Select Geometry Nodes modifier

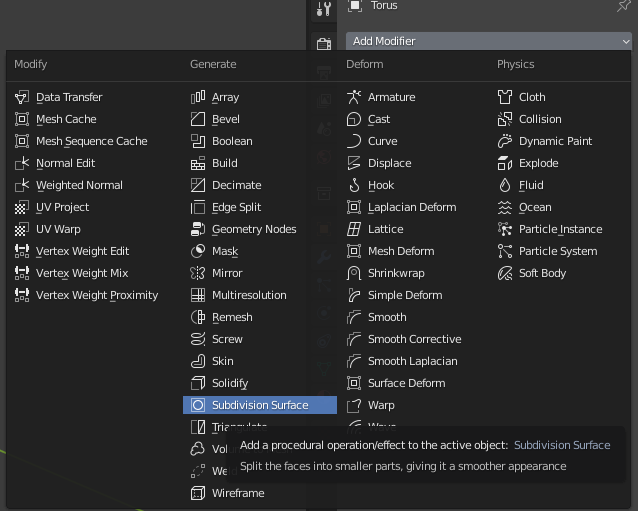(x=254, y=229)
